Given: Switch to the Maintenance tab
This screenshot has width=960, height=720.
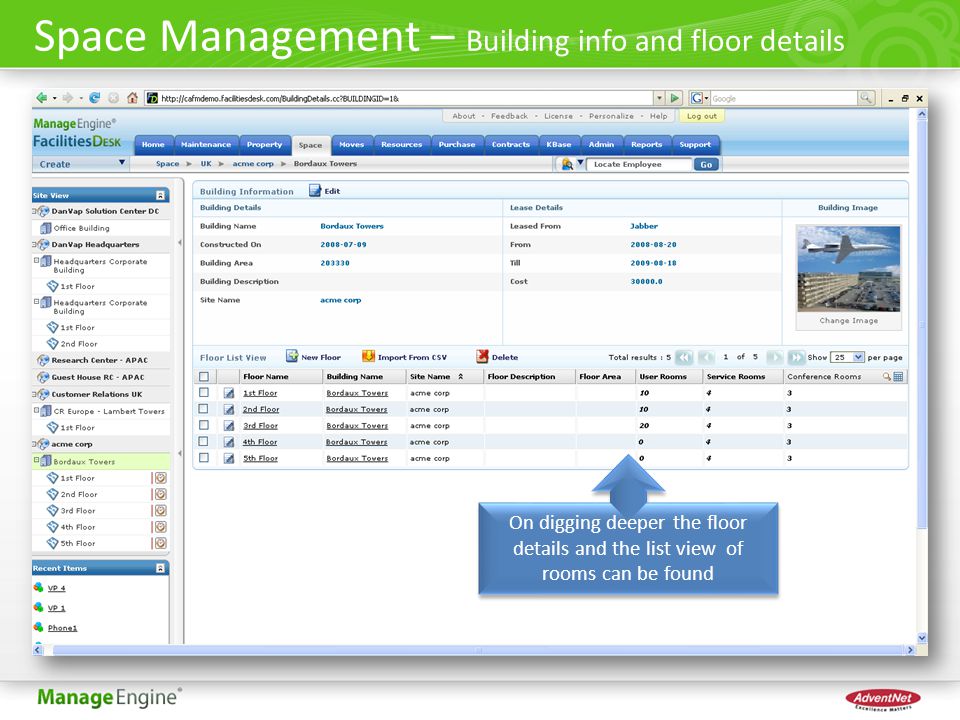Looking at the screenshot, I should pyautogui.click(x=206, y=144).
